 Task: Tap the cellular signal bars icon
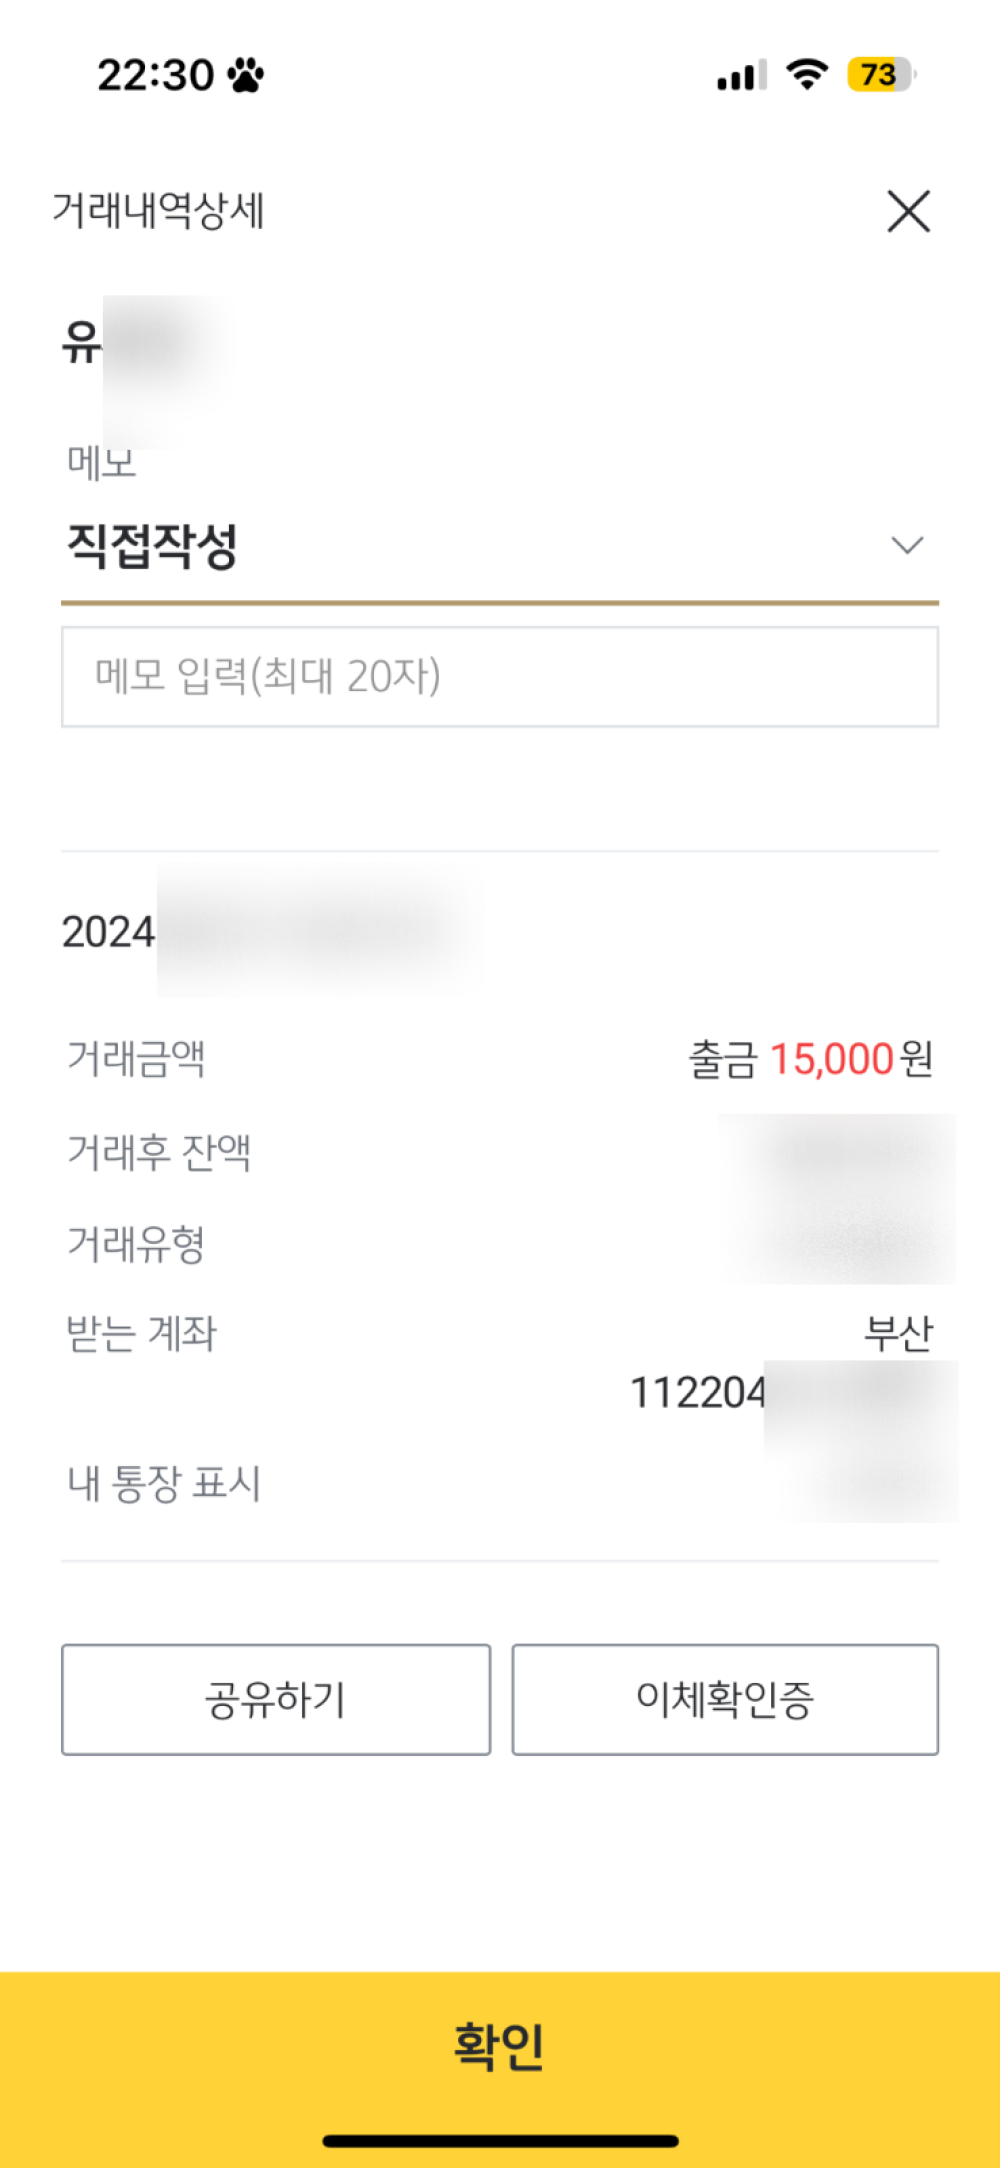click(741, 76)
